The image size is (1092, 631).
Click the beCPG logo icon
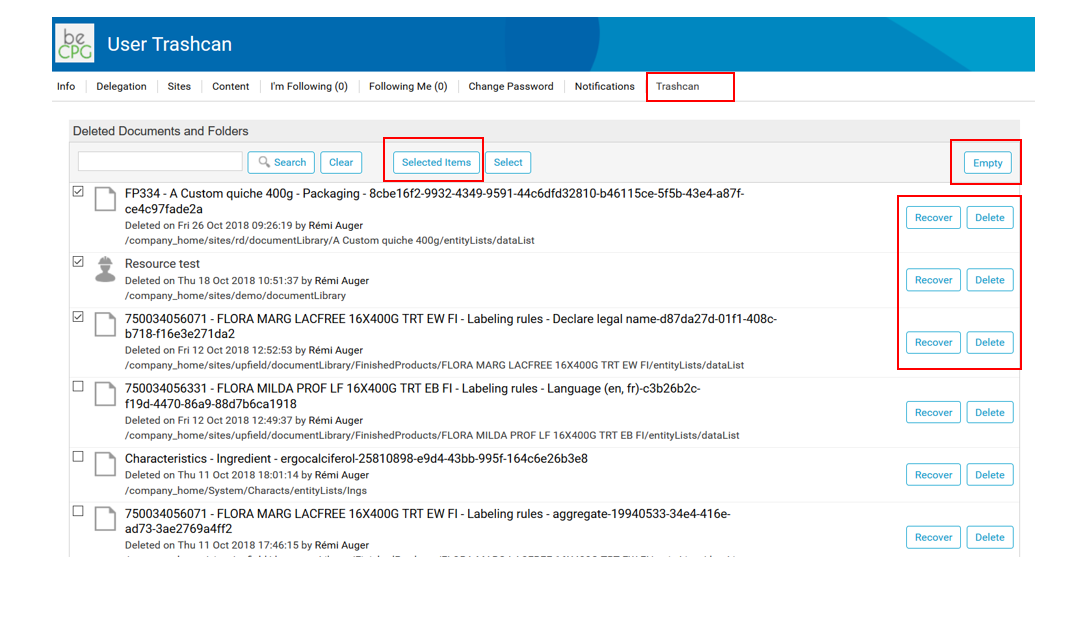coord(75,44)
